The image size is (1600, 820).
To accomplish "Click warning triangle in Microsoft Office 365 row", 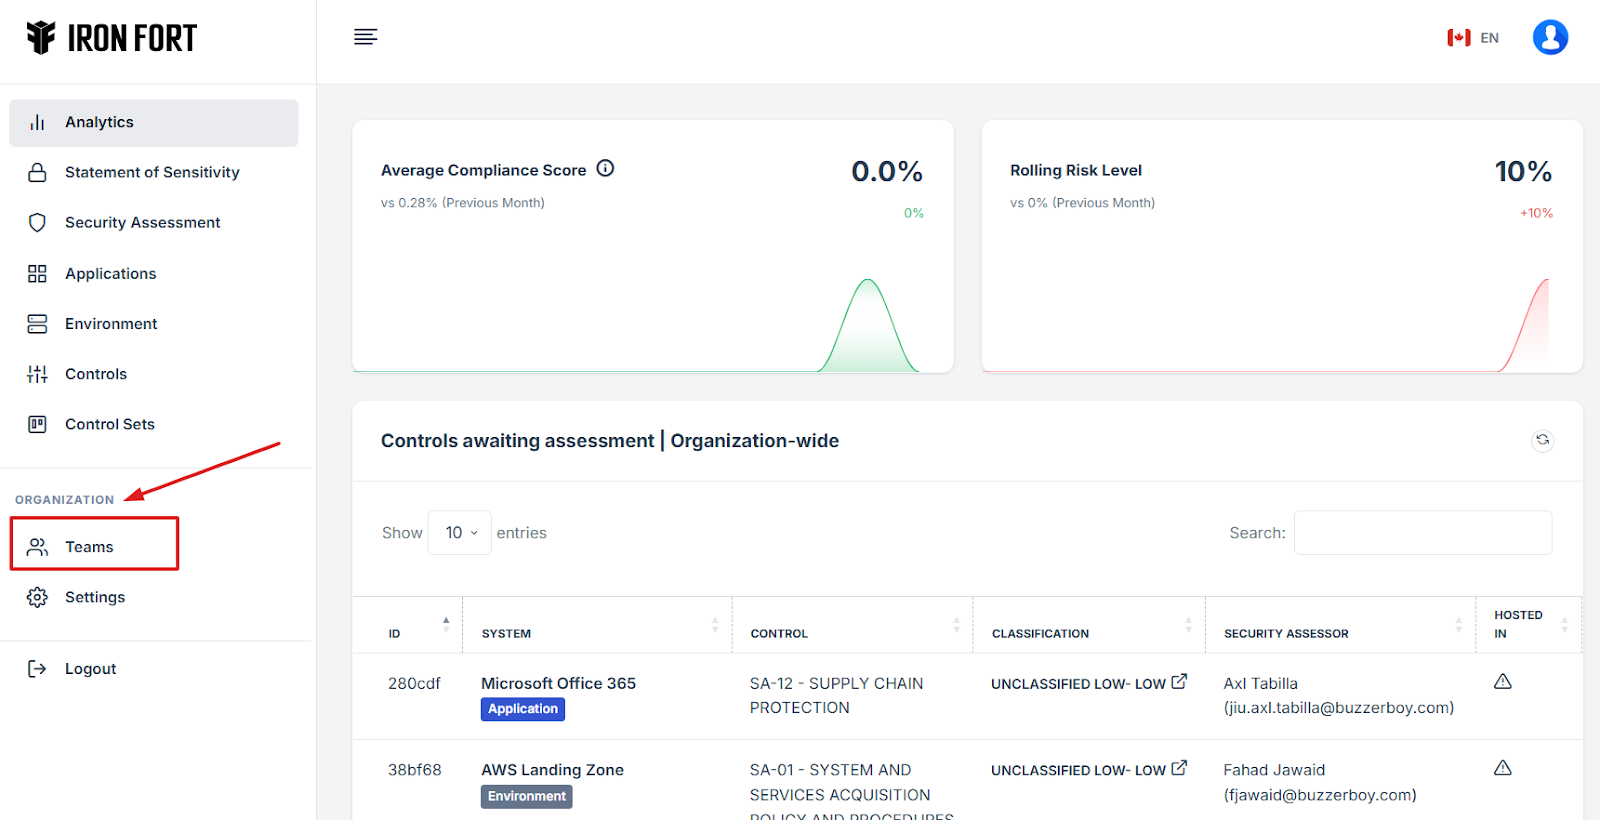I will pos(1502,682).
